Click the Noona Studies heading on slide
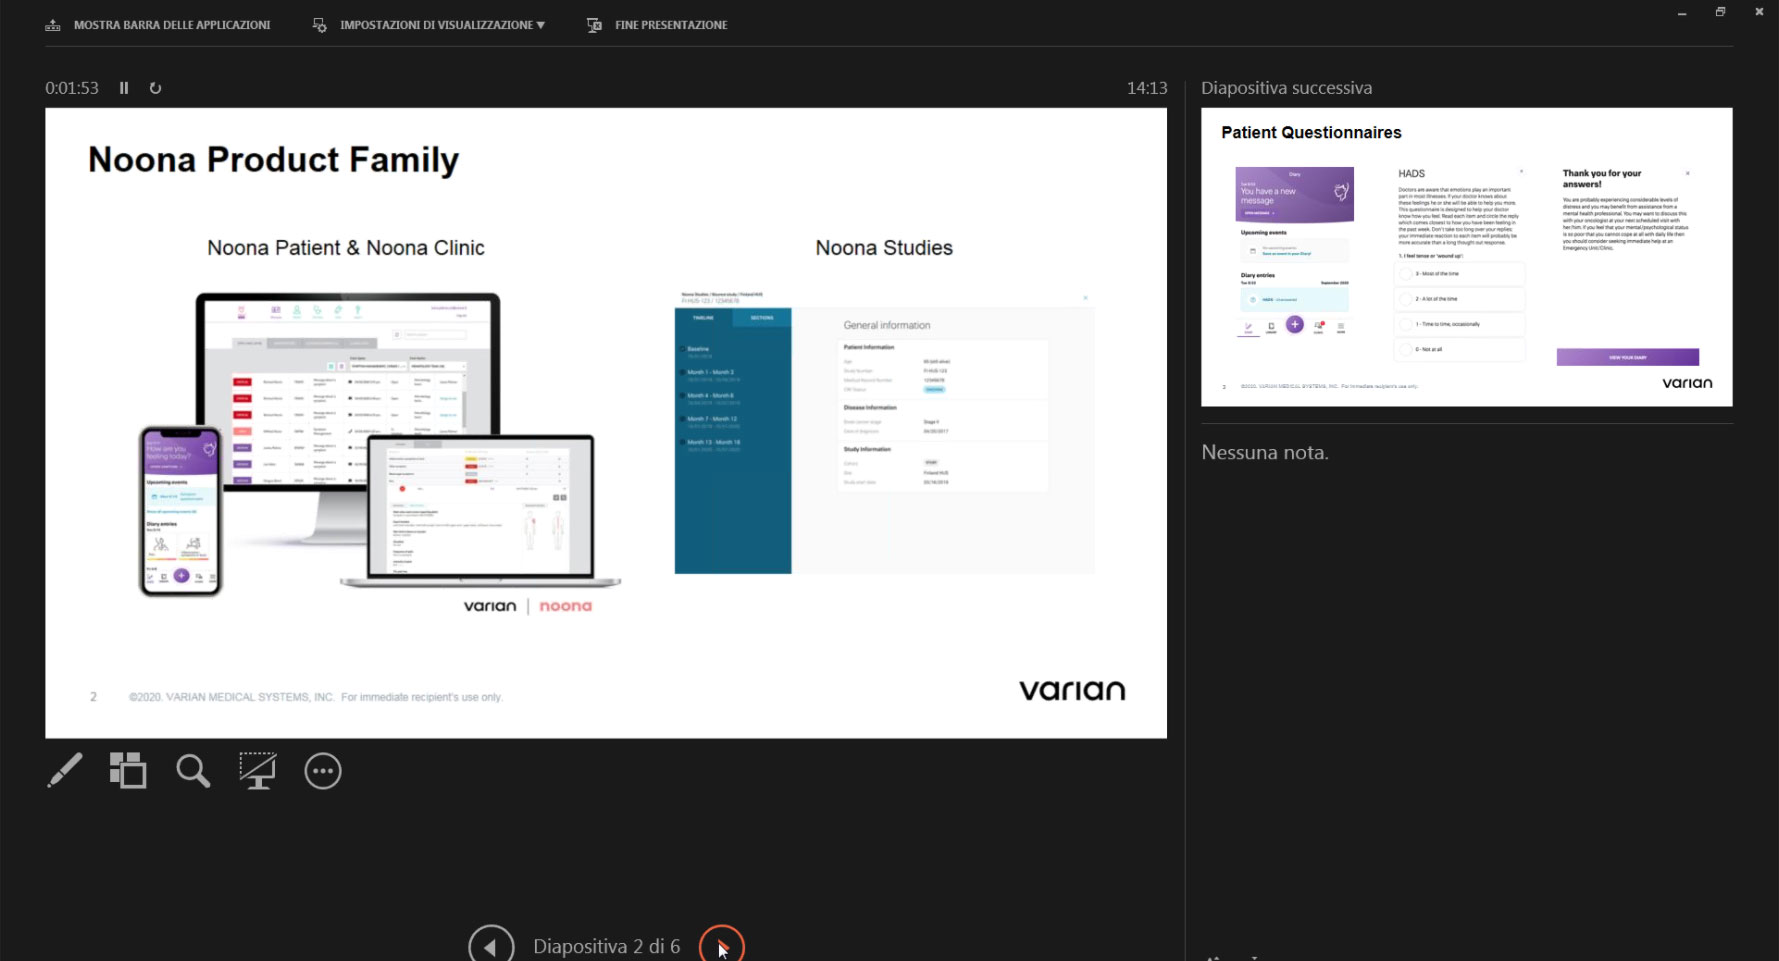1779x961 pixels. (x=884, y=248)
